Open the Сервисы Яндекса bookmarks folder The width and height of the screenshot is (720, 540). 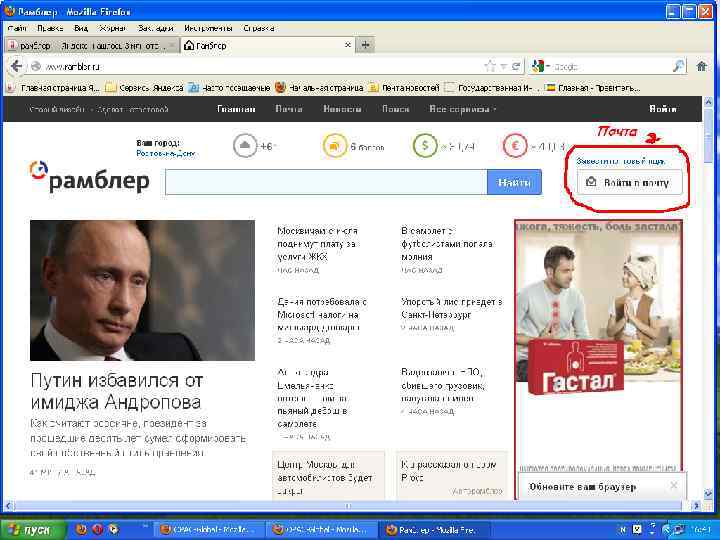pos(144,88)
